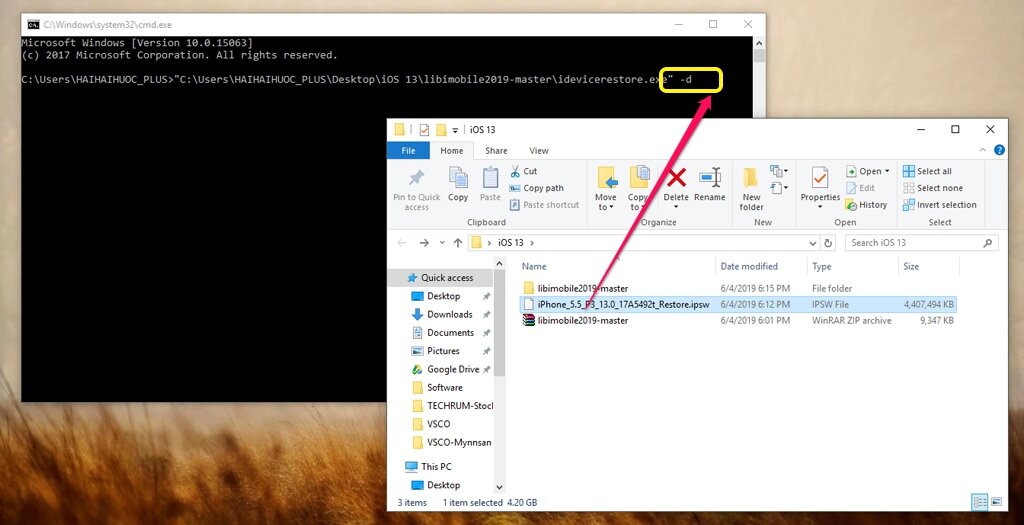The image size is (1024, 525).
Task: Open the File tab in Explorer
Action: (x=408, y=151)
